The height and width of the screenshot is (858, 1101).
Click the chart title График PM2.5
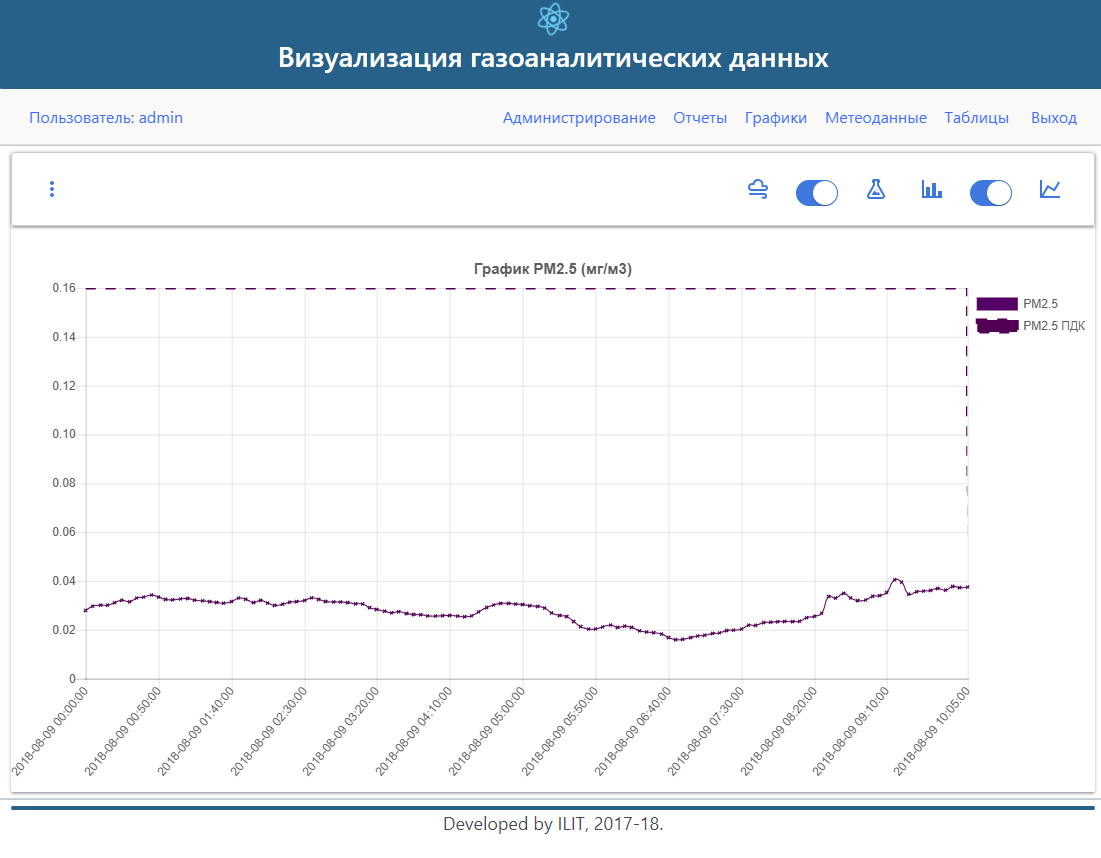(552, 269)
